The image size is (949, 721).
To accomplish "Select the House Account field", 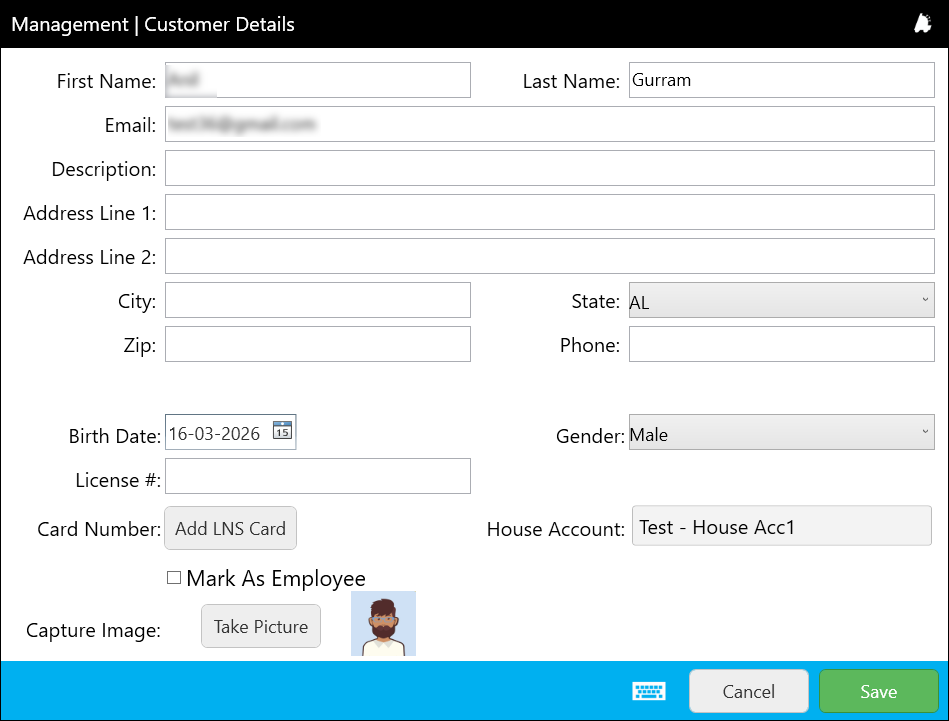I will pos(781,526).
